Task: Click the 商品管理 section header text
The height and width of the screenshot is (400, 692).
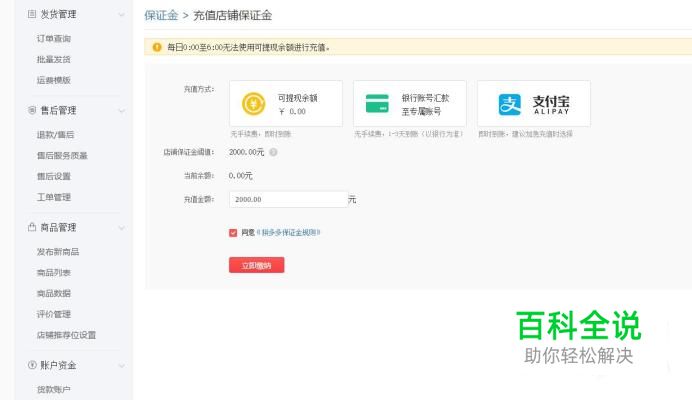Action: (x=58, y=227)
